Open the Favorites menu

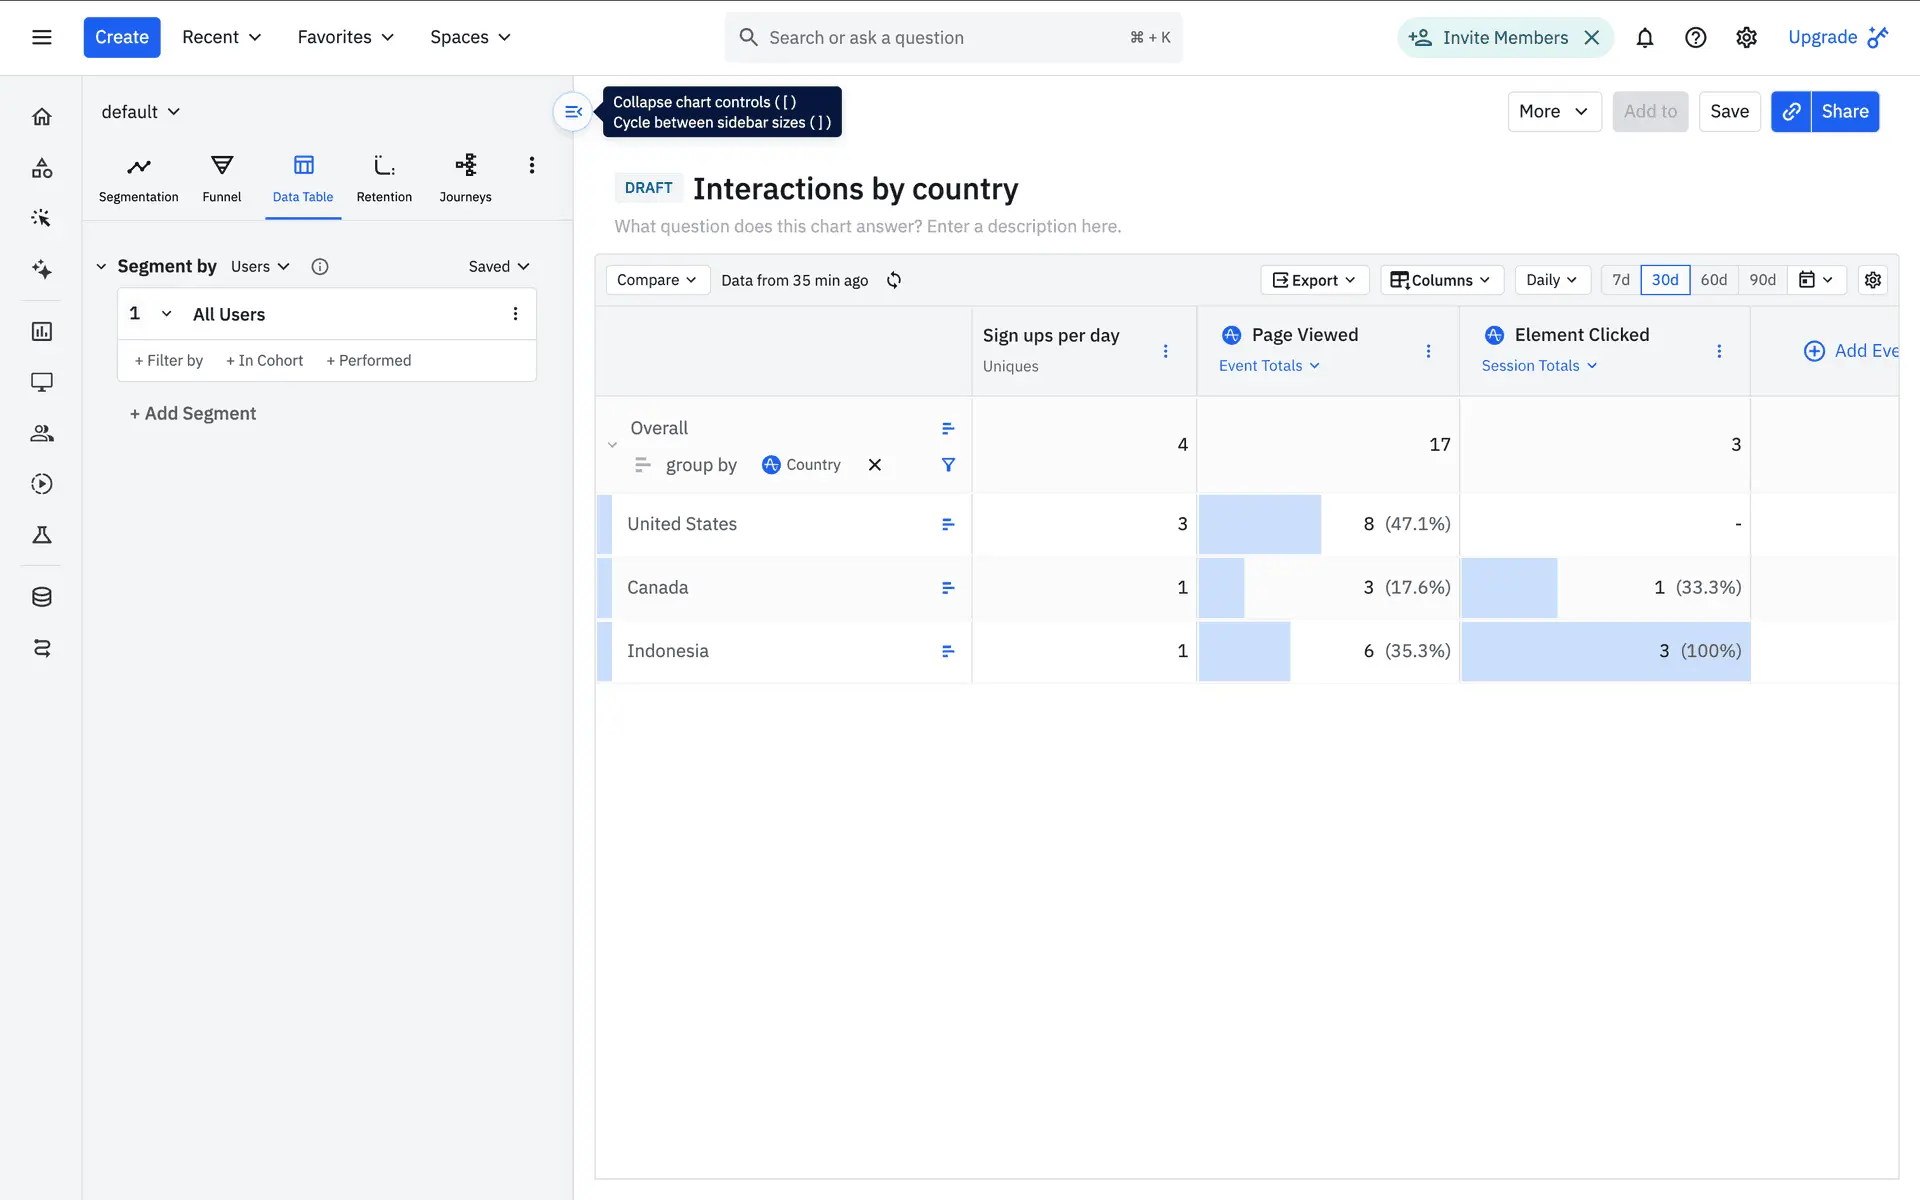click(x=345, y=38)
